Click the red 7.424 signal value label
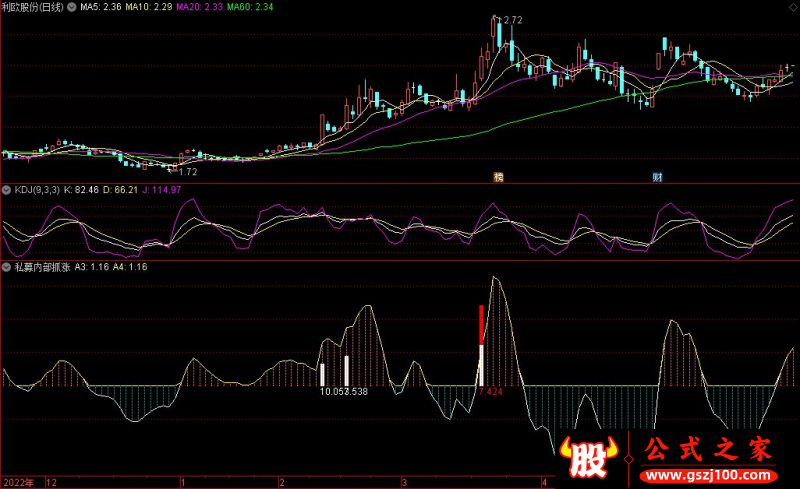 490,392
